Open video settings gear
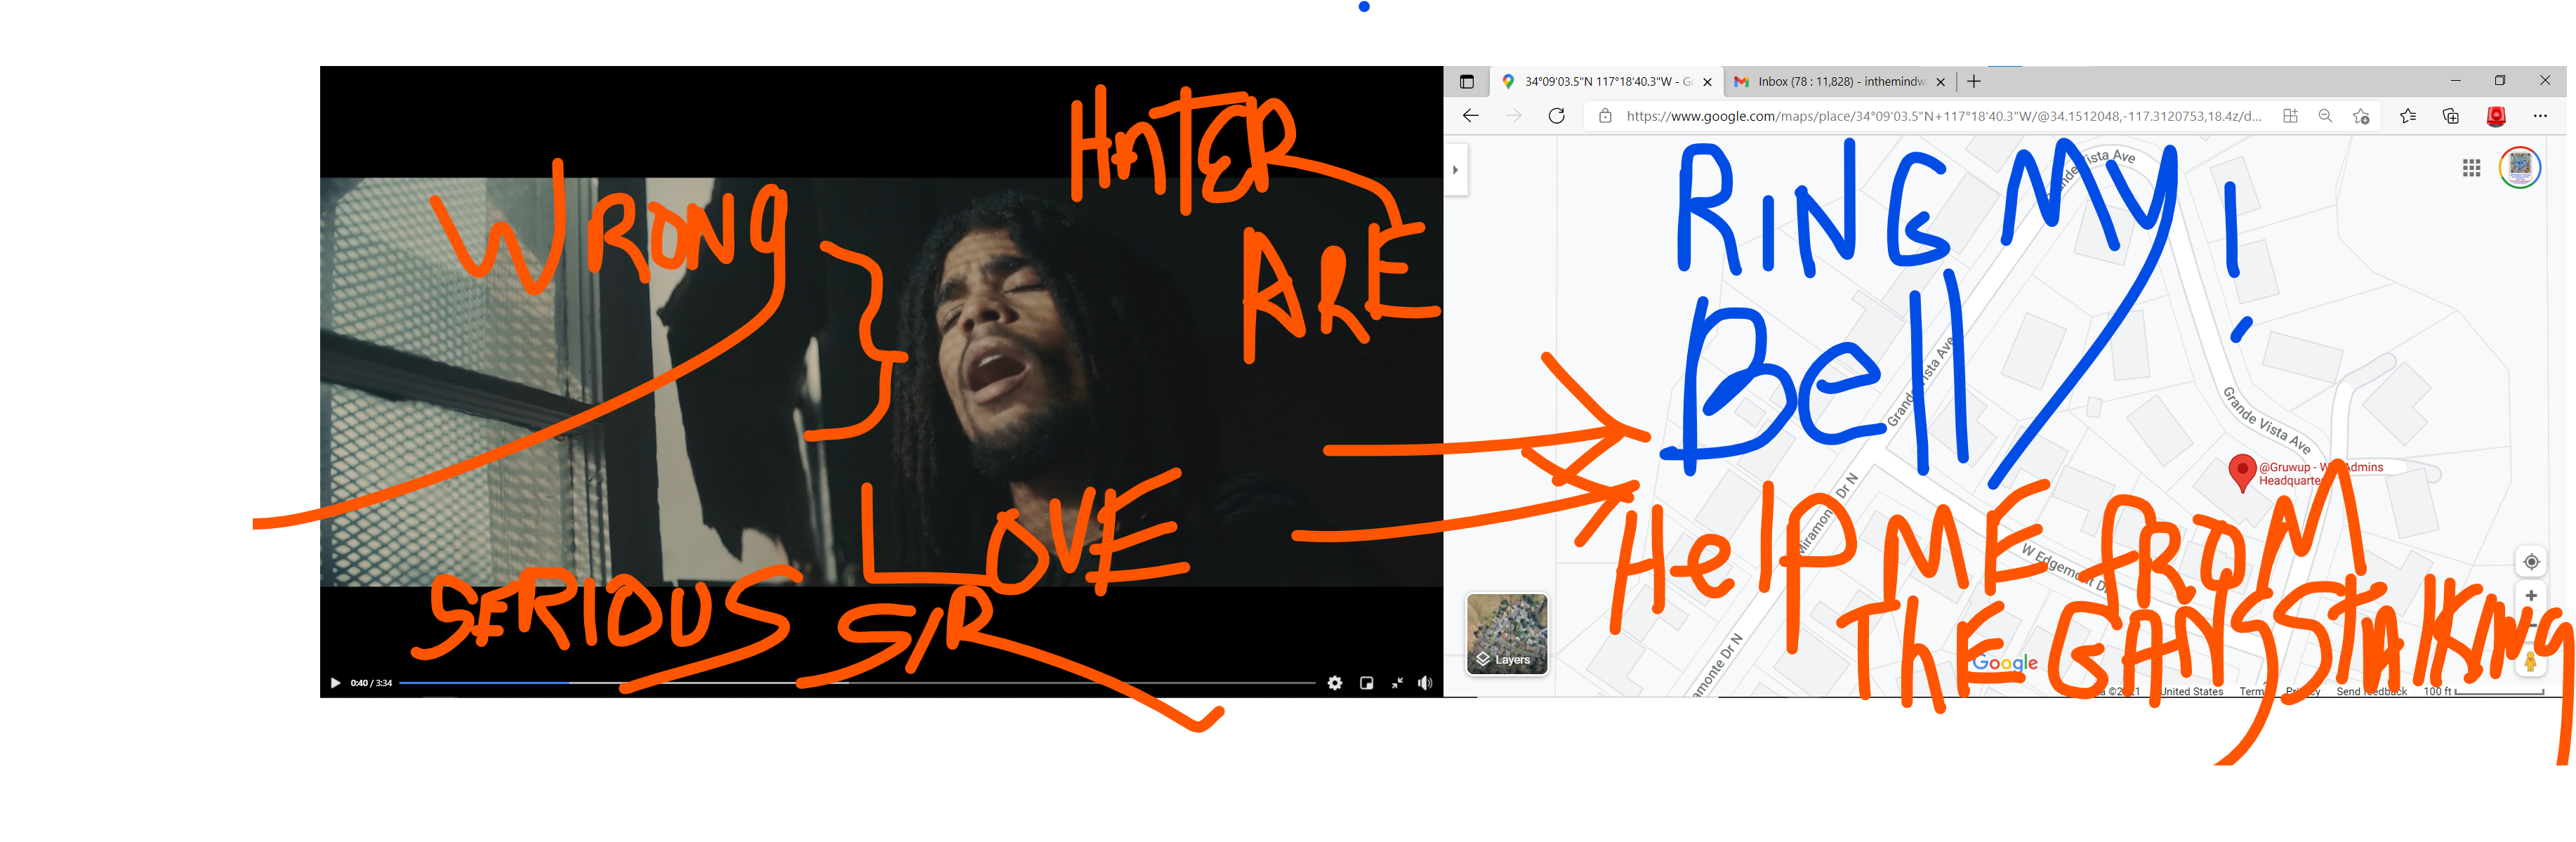Viewport: 2576px width, 842px height. coord(1334,683)
